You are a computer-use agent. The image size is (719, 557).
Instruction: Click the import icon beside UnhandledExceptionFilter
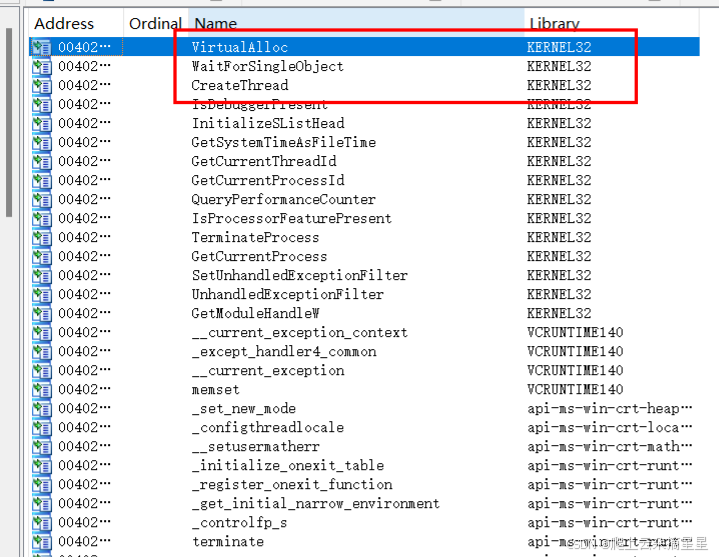coord(41,295)
